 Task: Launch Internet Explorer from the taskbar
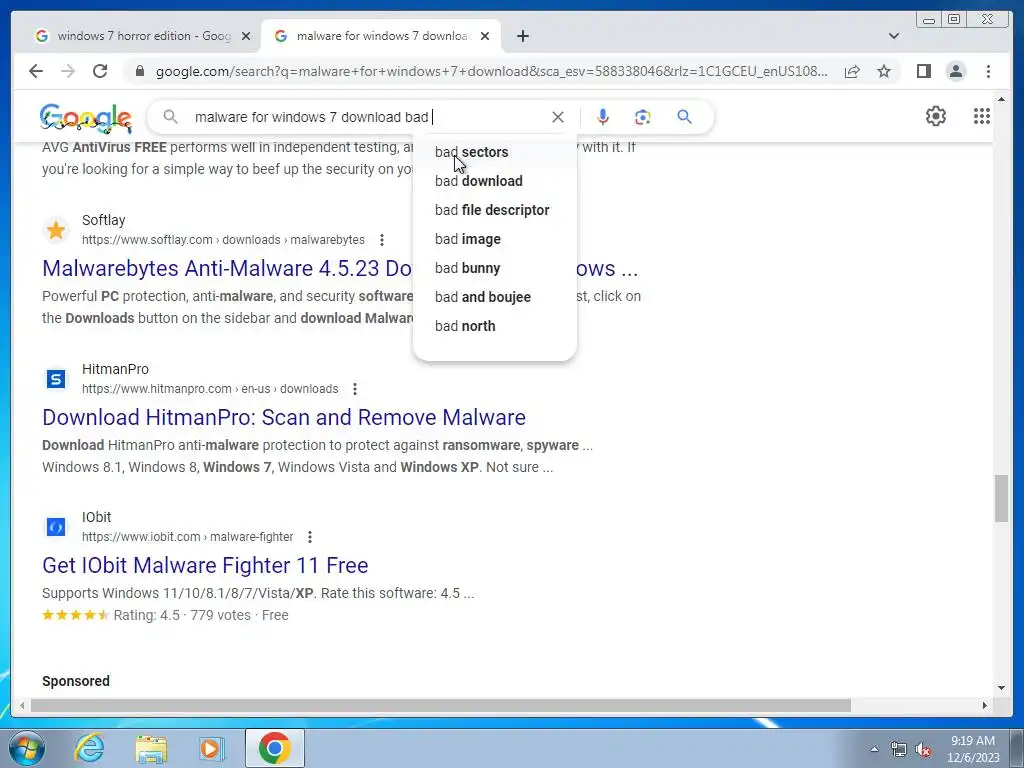(x=89, y=748)
